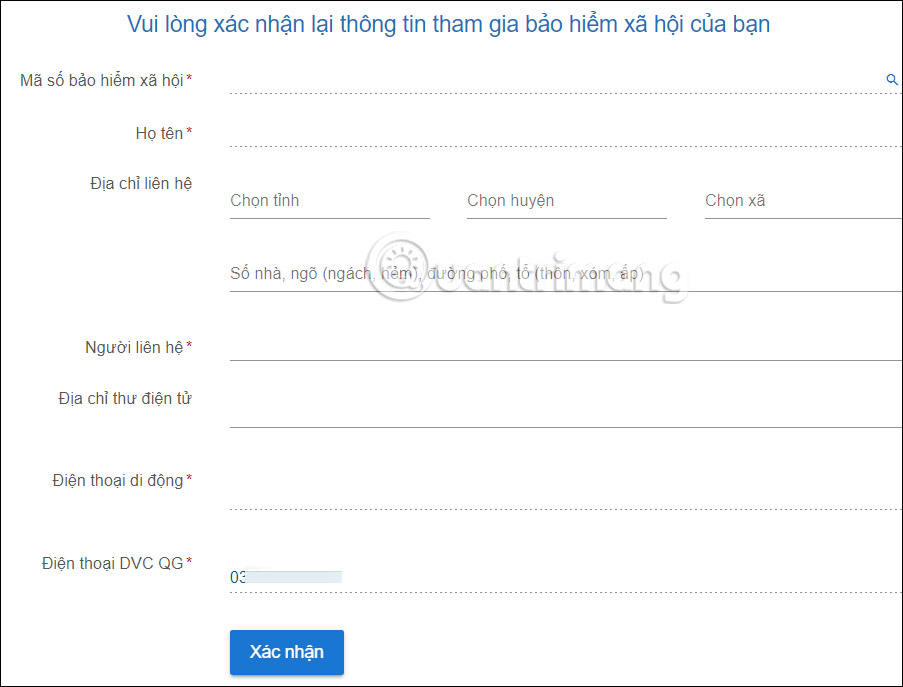The width and height of the screenshot is (903, 687).
Task: Click the Mã số bảo hiểm xã hội label
Action: tap(106, 80)
